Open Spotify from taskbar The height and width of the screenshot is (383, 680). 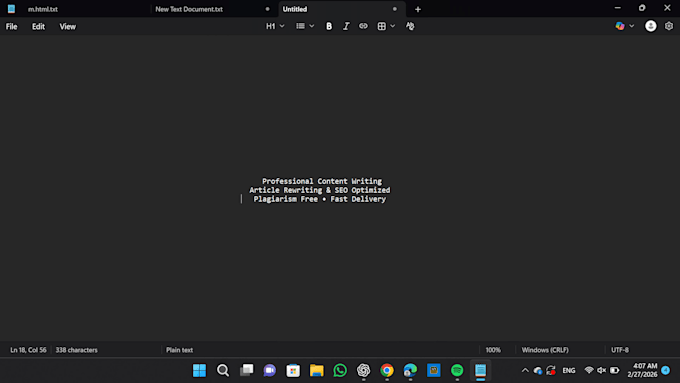[x=457, y=370]
